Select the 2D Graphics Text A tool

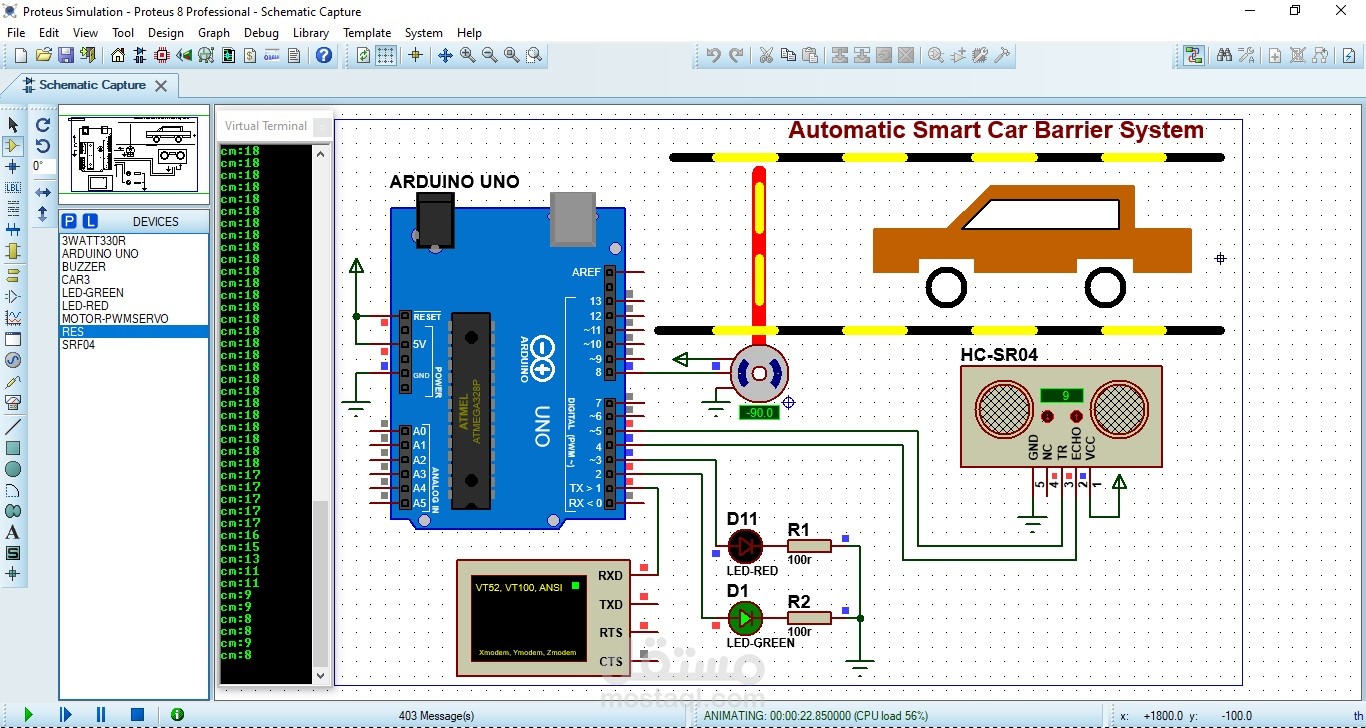click(x=13, y=532)
